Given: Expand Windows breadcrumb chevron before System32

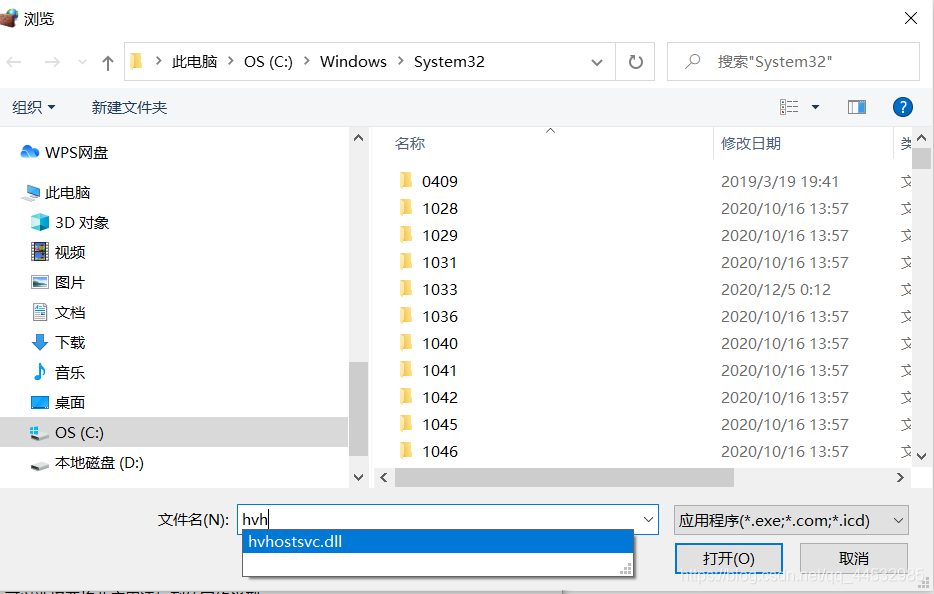Looking at the screenshot, I should coord(400,61).
